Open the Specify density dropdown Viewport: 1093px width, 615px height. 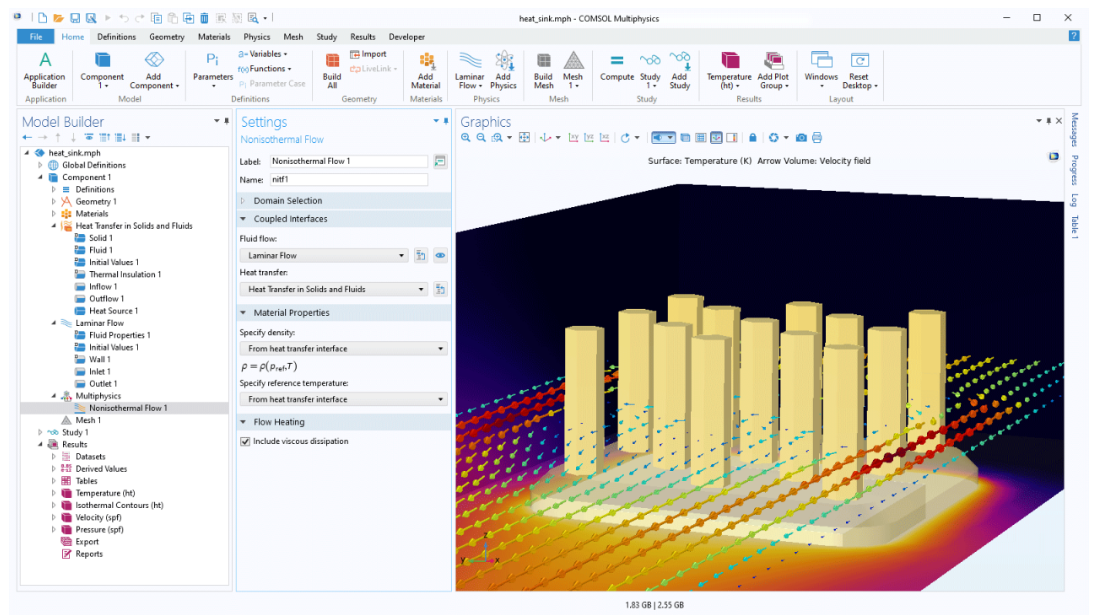click(x=343, y=349)
